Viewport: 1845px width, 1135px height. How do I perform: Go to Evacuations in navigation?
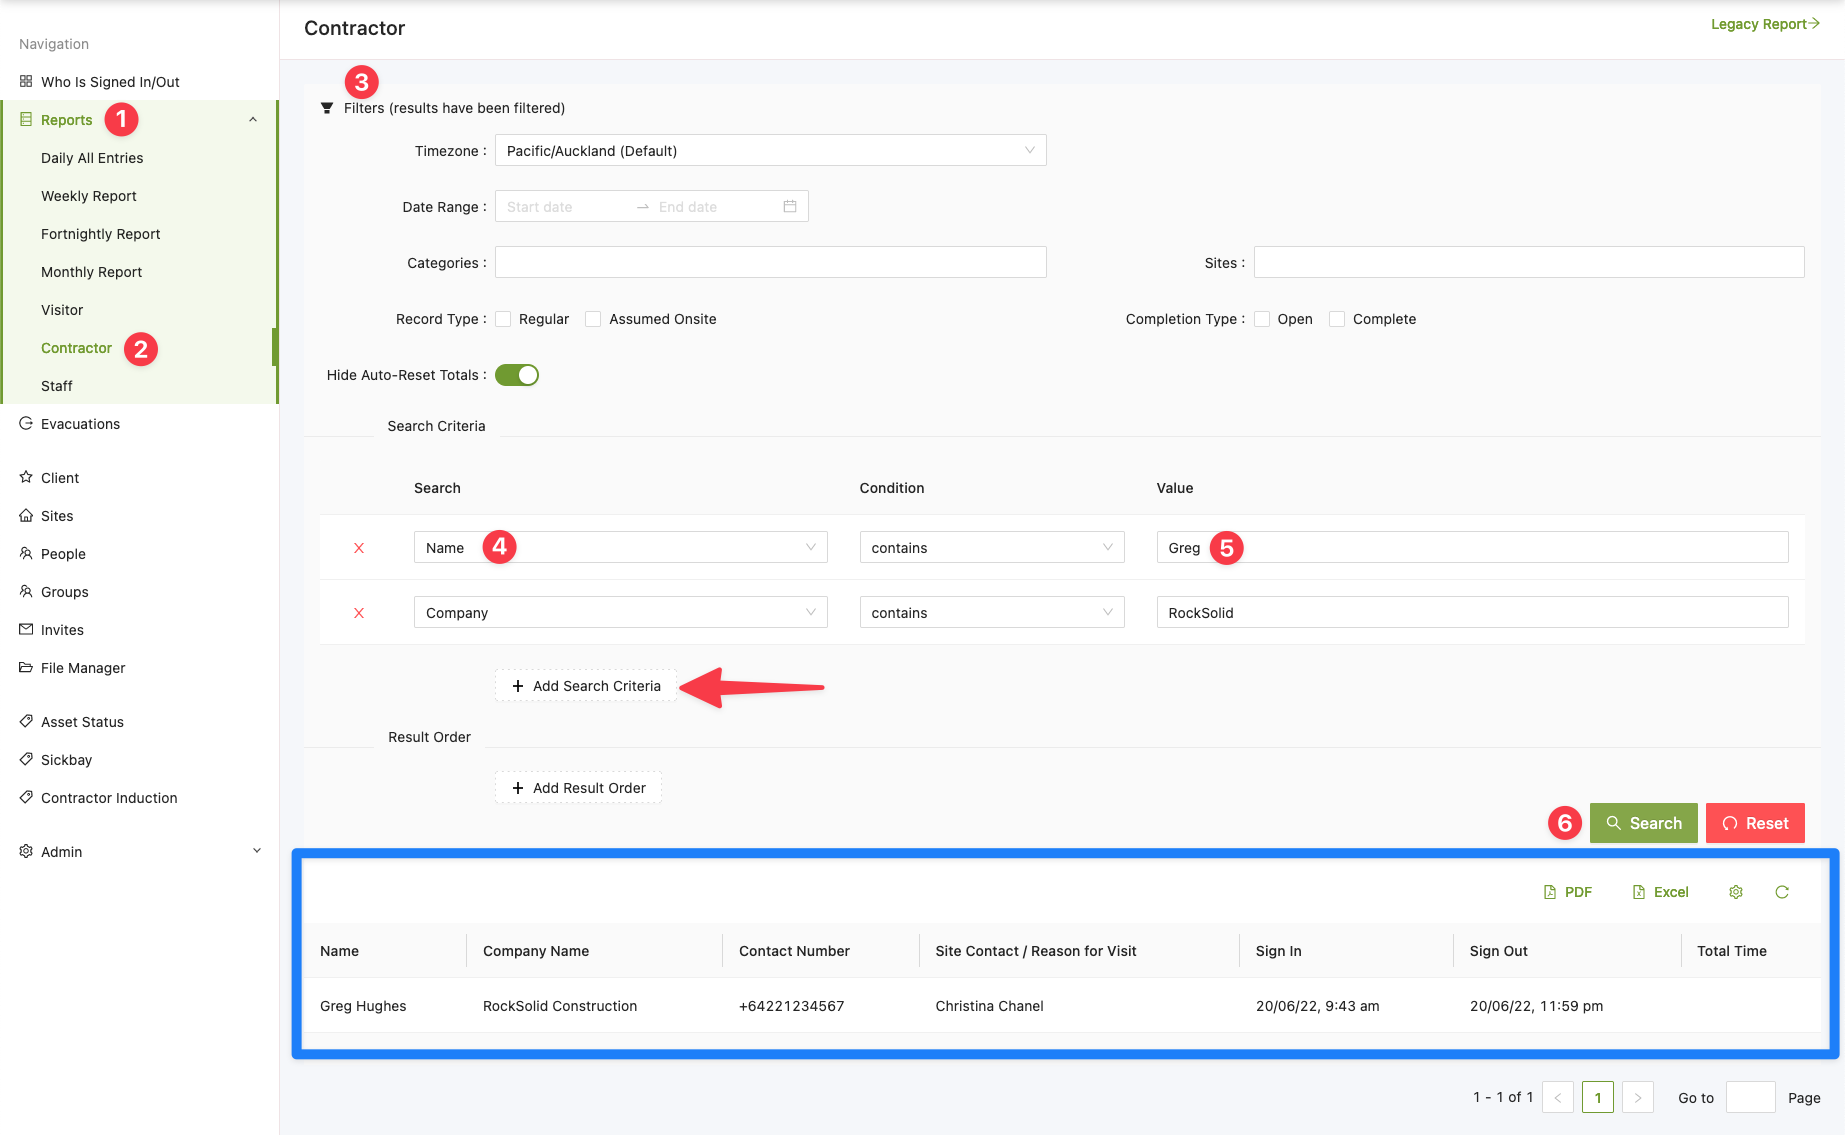click(80, 424)
